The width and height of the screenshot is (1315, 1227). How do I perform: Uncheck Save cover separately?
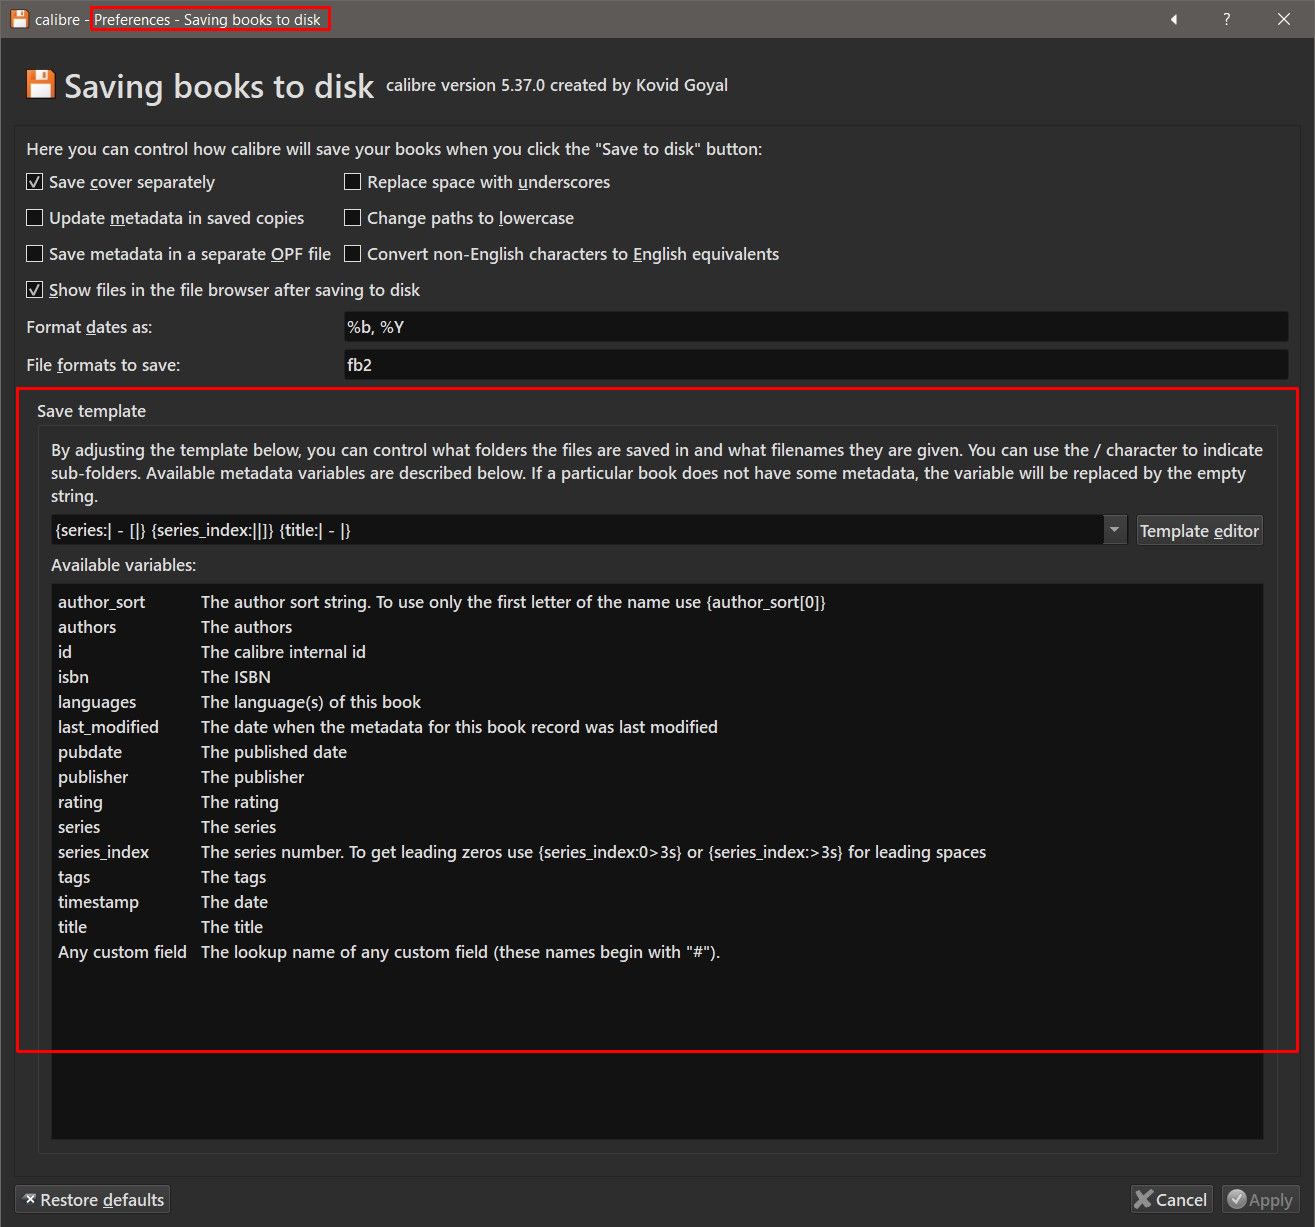click(x=35, y=182)
